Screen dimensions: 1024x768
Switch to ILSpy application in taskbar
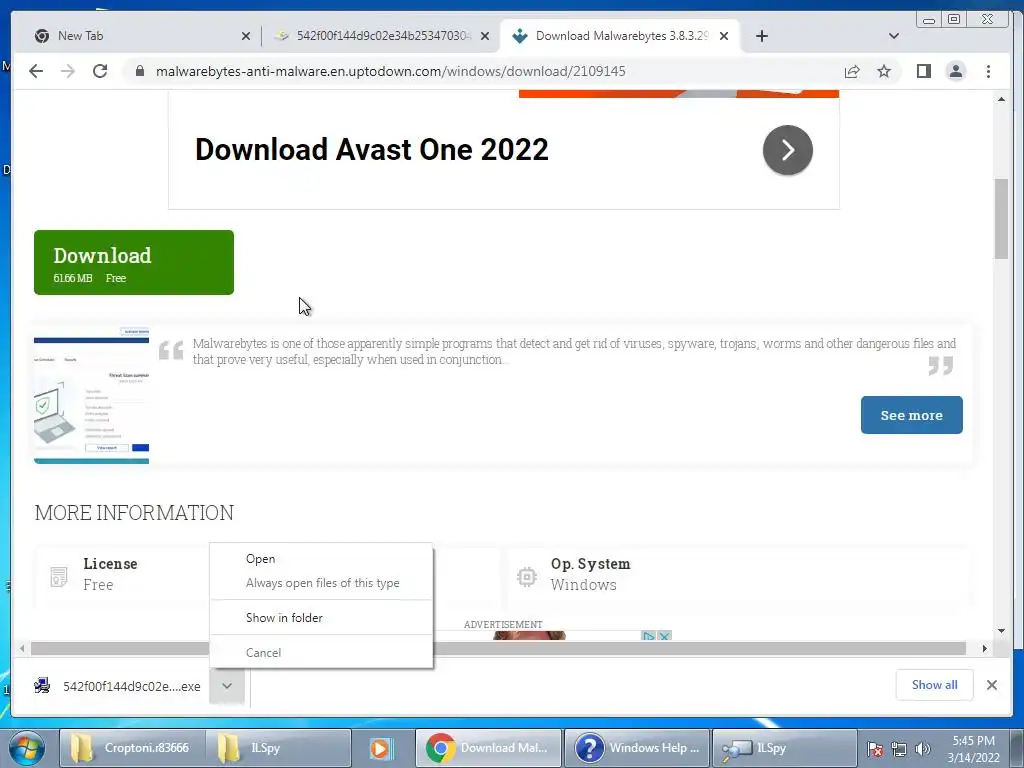click(784, 748)
